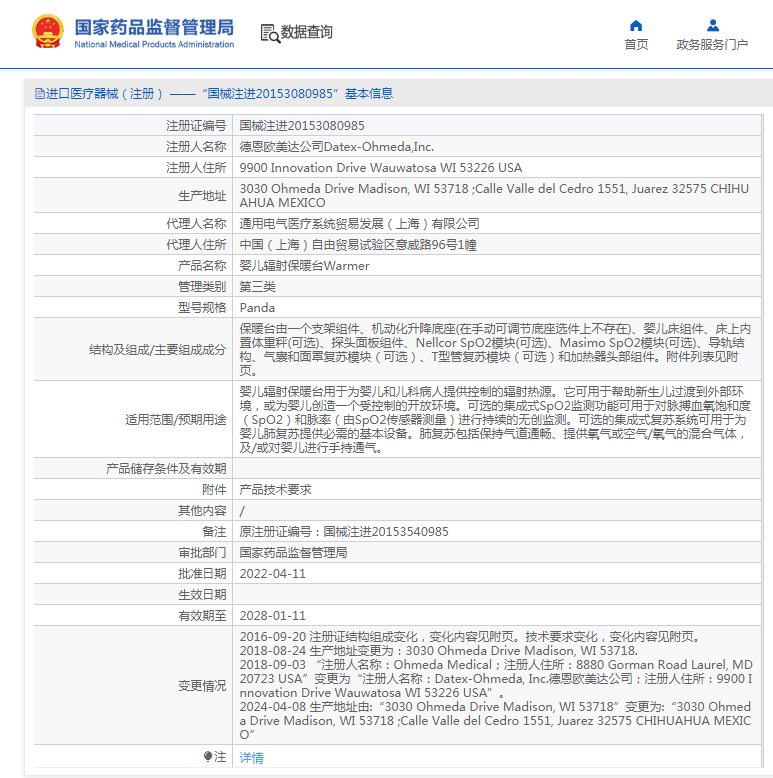Click the 注册人名称 label
The image size is (773, 778).
tap(196, 147)
